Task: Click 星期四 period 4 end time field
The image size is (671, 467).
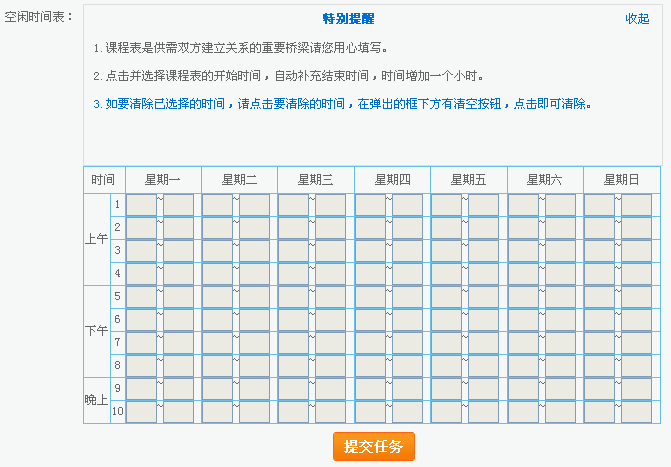Action: [x=407, y=273]
